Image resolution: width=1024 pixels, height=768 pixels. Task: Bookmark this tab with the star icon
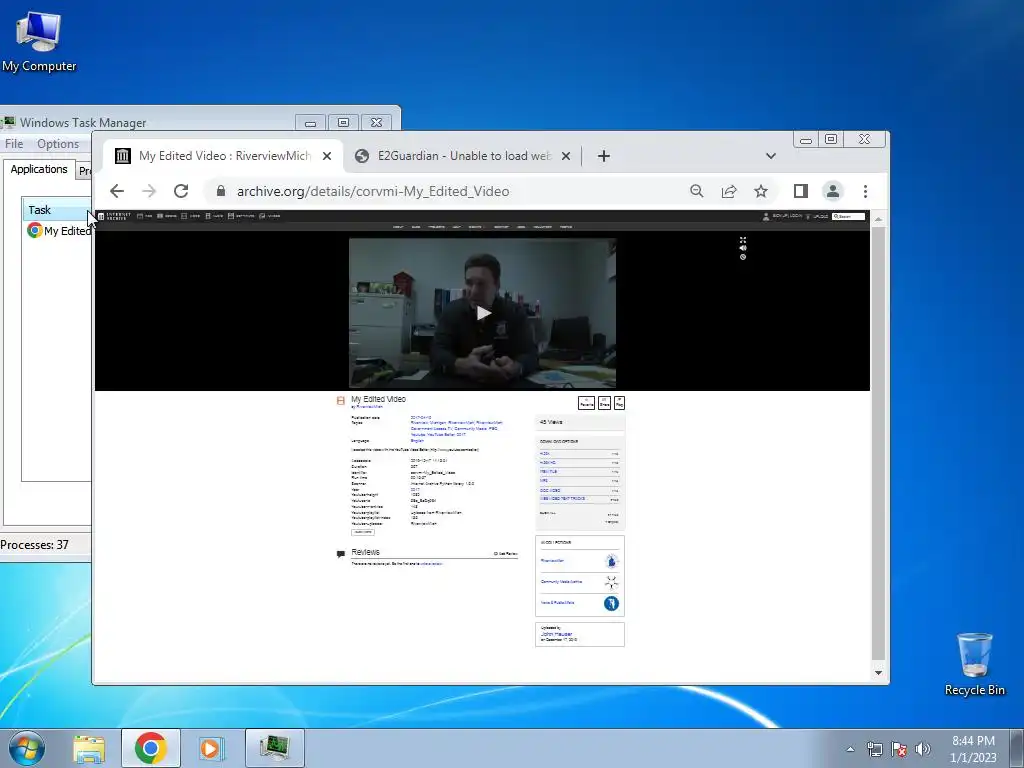click(x=761, y=191)
